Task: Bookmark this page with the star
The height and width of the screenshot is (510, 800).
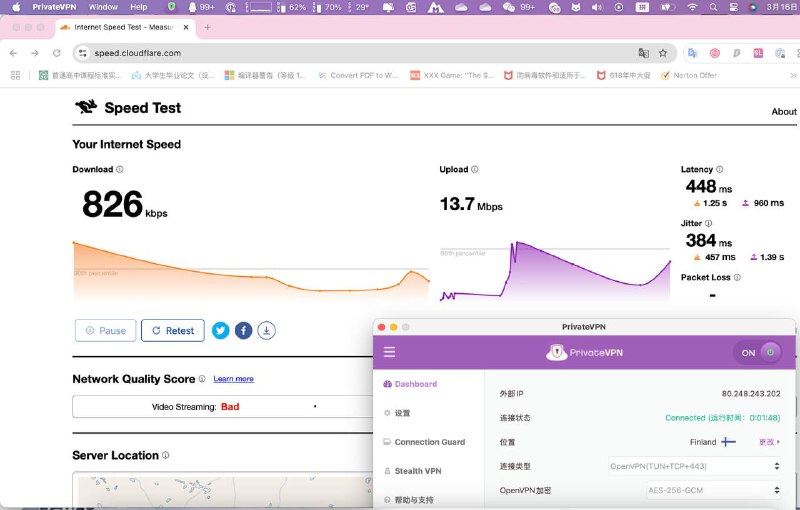Action: [x=663, y=53]
